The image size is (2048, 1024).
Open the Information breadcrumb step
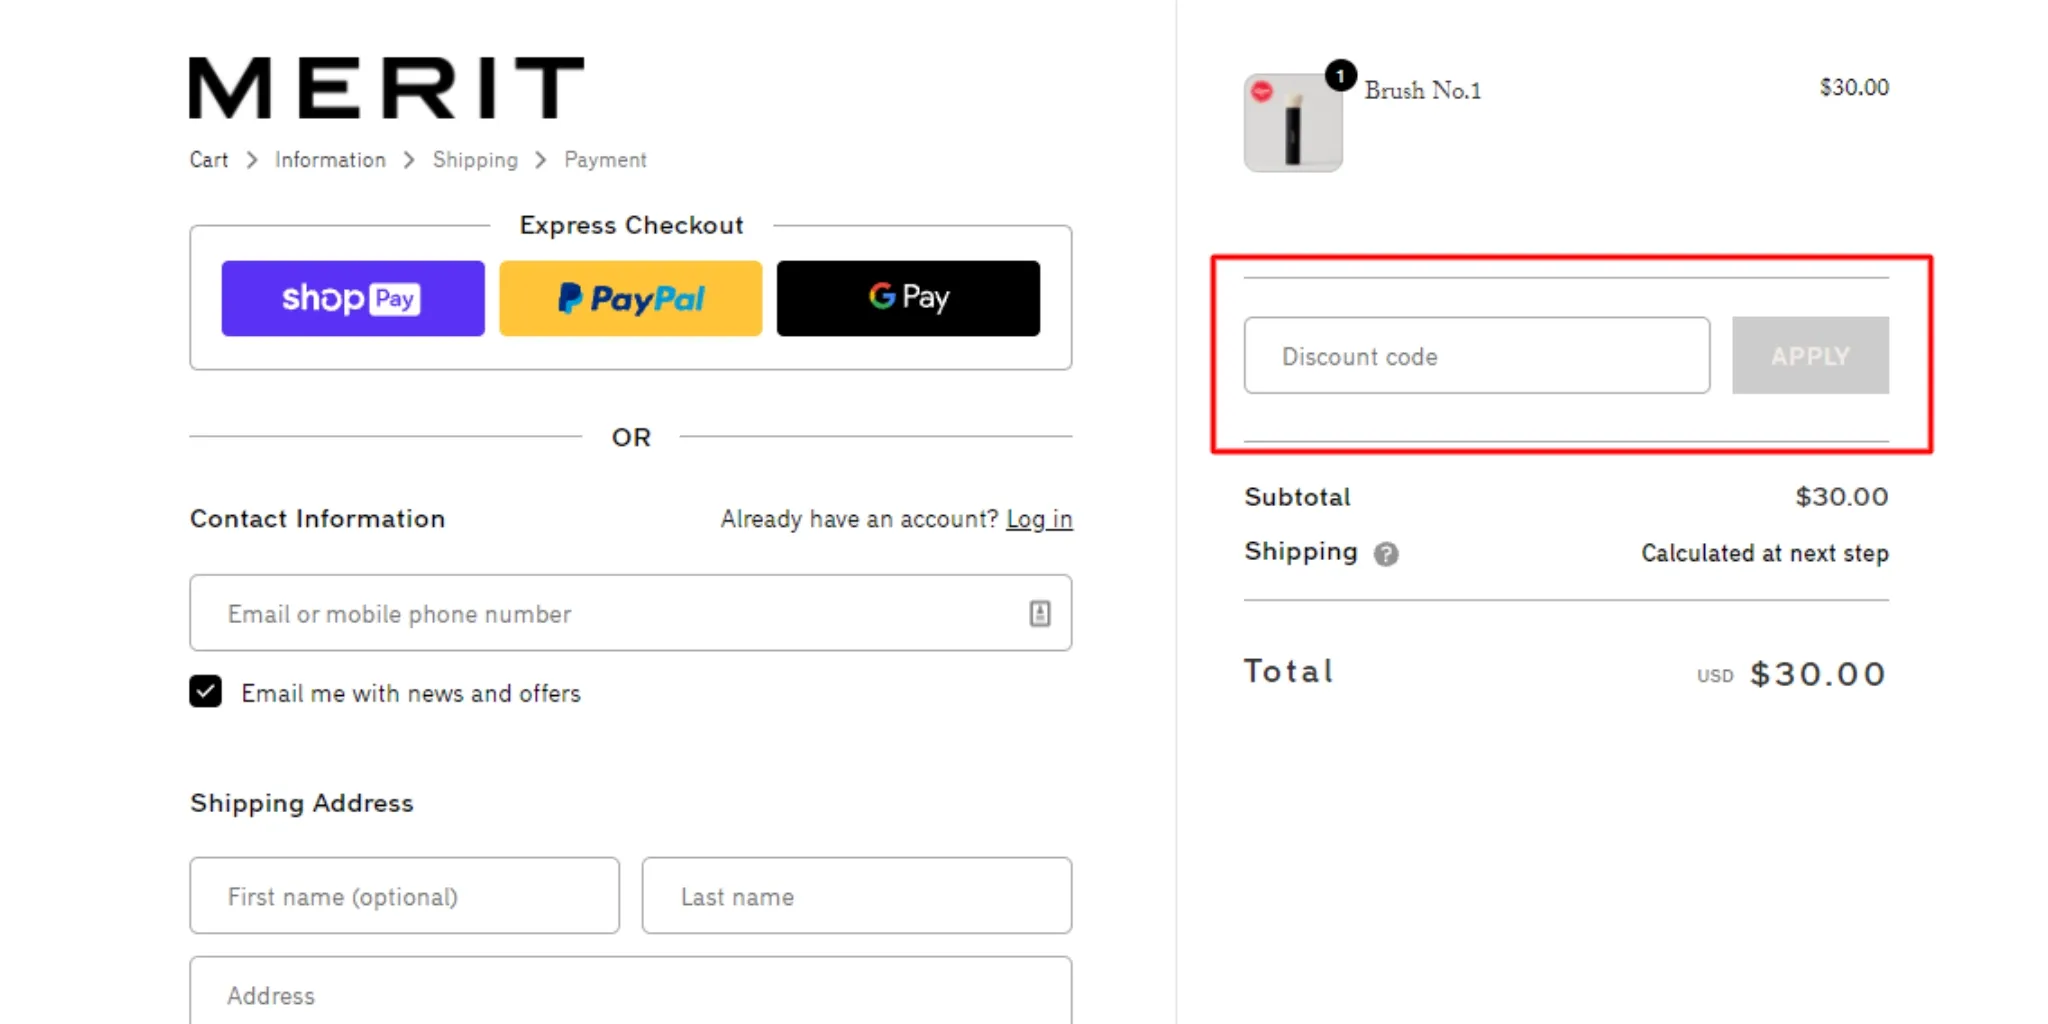tap(330, 160)
